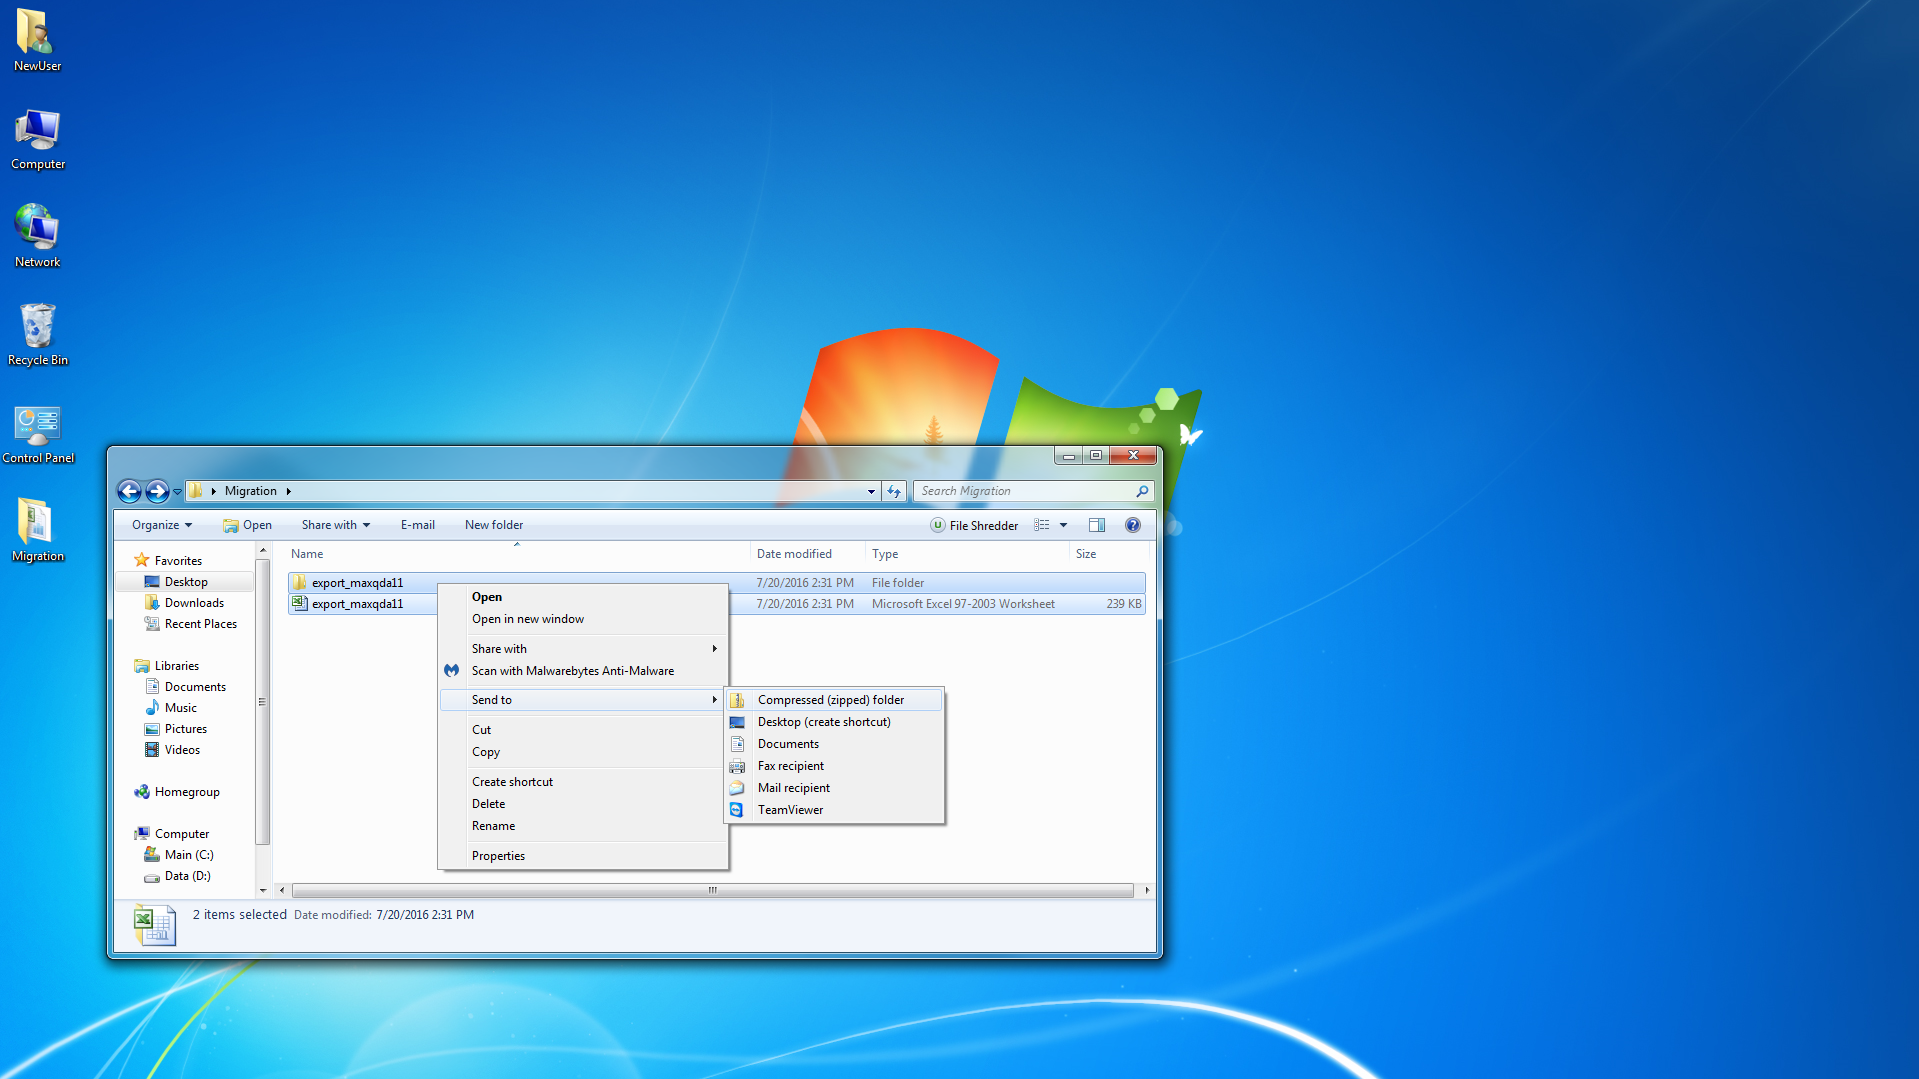Image resolution: width=1919 pixels, height=1079 pixels.
Task: Select the Computer desktop icon
Action: 37,140
